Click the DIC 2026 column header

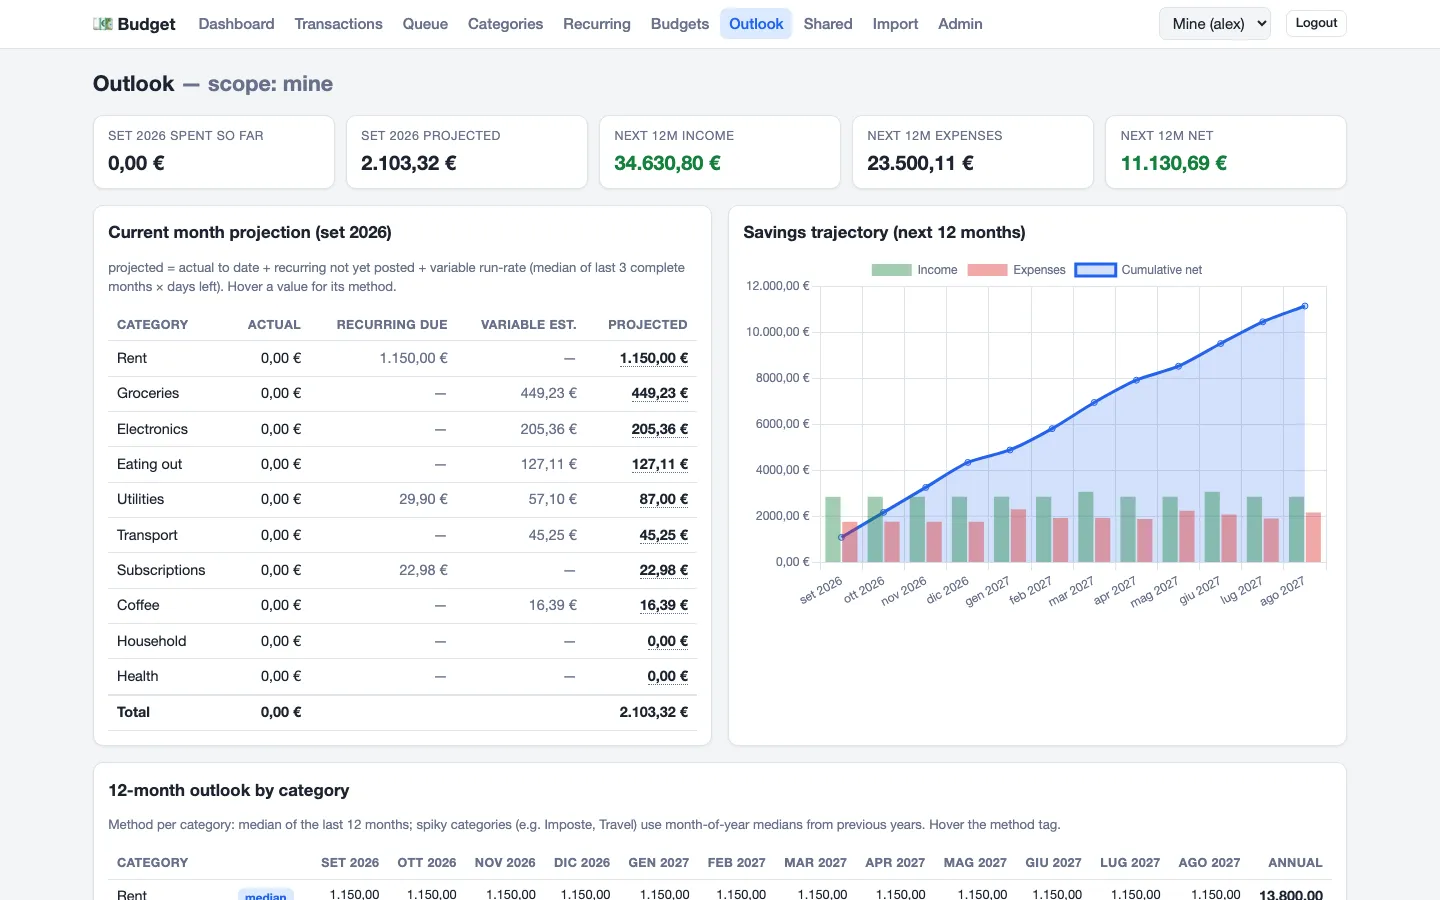pyautogui.click(x=582, y=863)
